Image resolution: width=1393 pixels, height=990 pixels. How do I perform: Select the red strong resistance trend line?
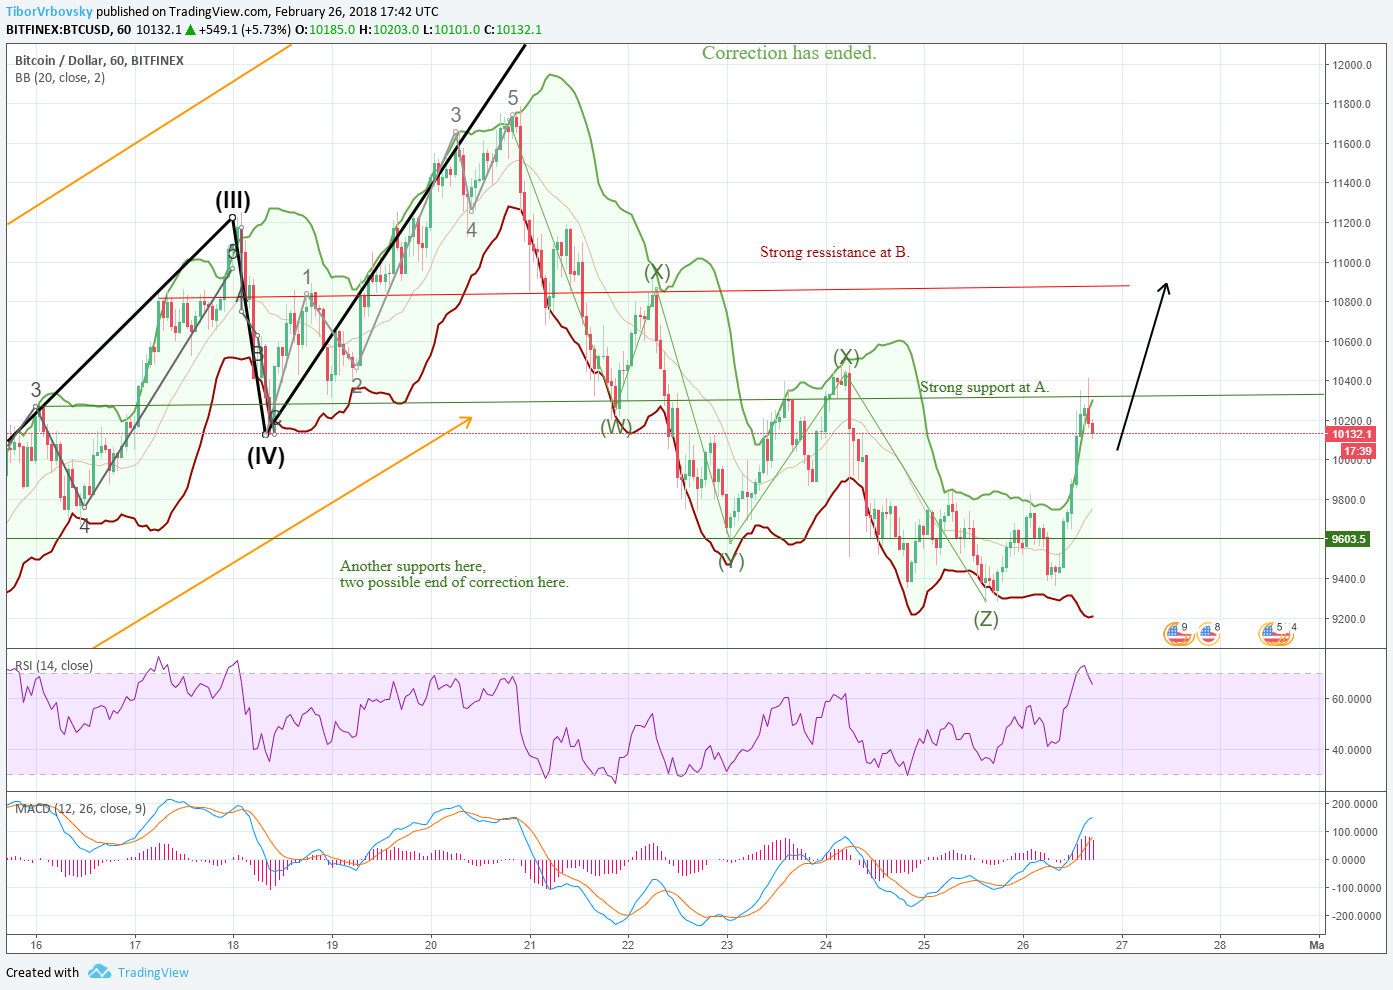coord(644,291)
